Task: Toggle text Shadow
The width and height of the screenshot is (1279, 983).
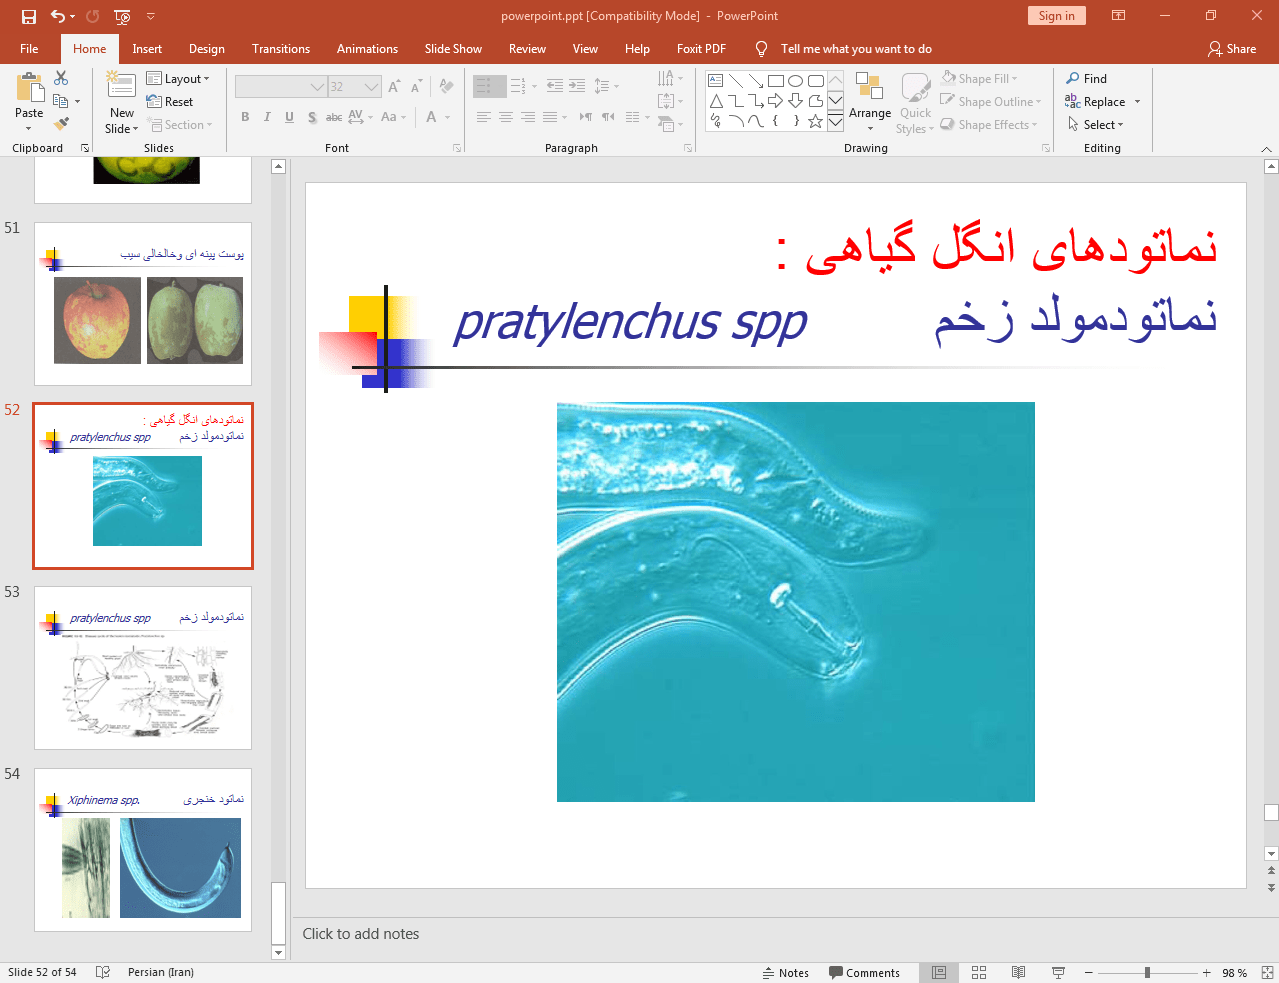Action: (312, 117)
